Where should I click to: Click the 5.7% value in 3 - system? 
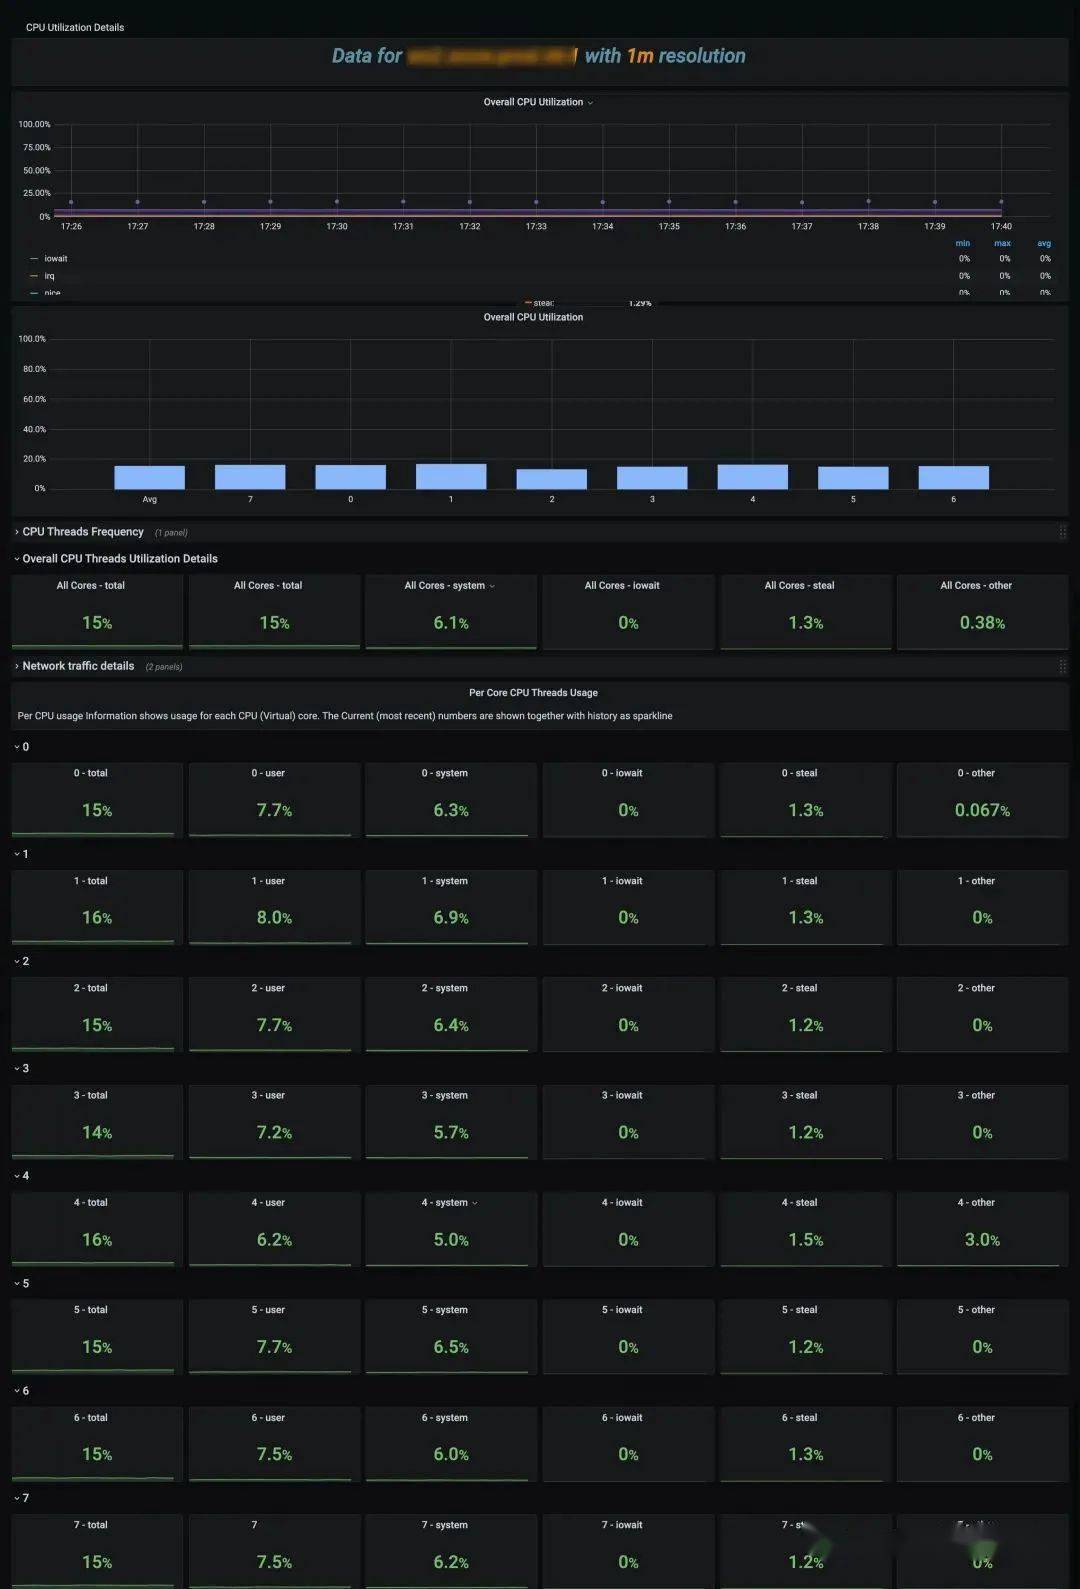click(451, 1133)
